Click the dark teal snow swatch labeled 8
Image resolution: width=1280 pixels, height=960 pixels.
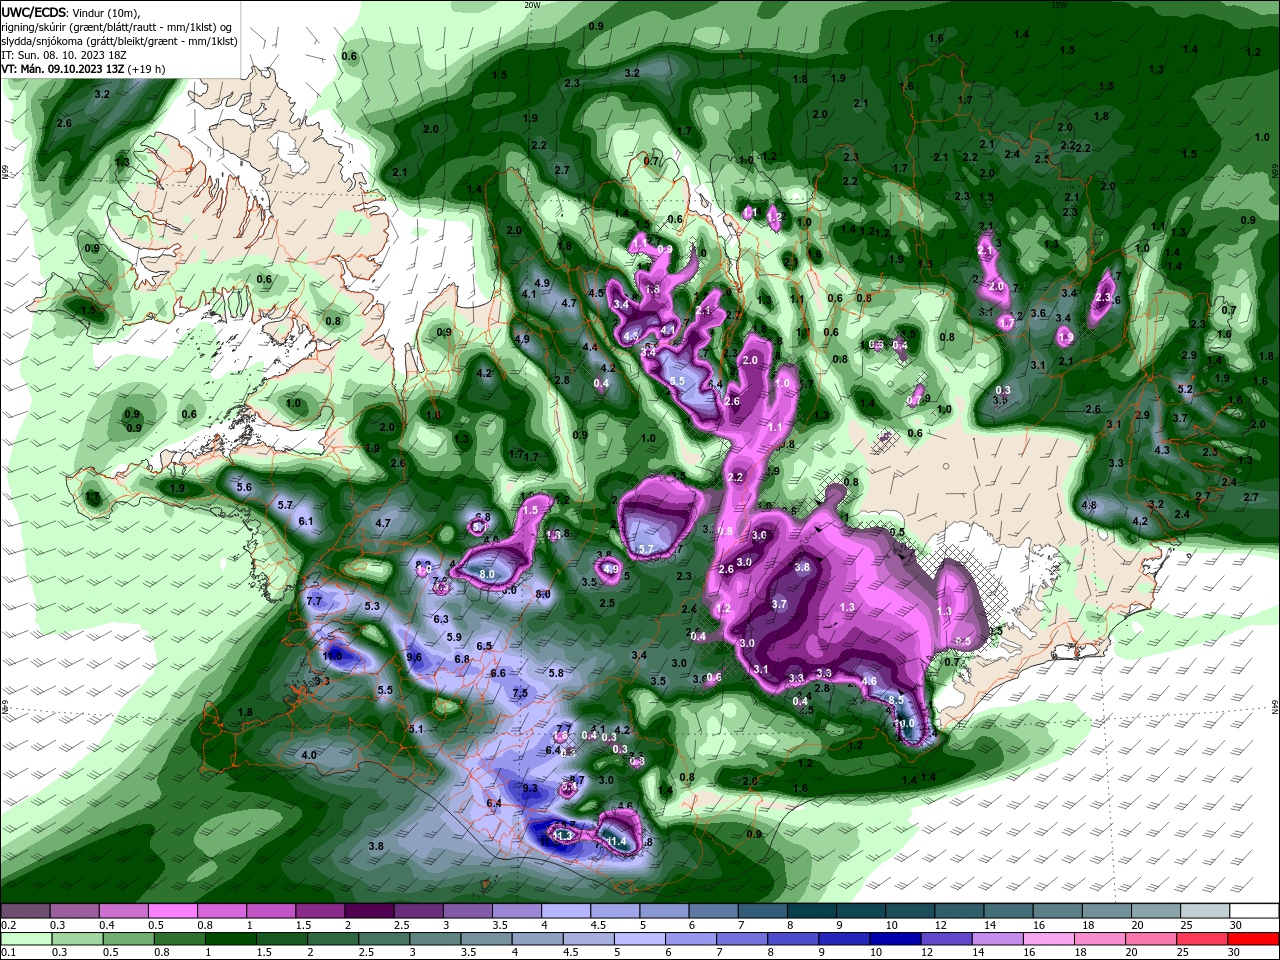click(x=812, y=911)
